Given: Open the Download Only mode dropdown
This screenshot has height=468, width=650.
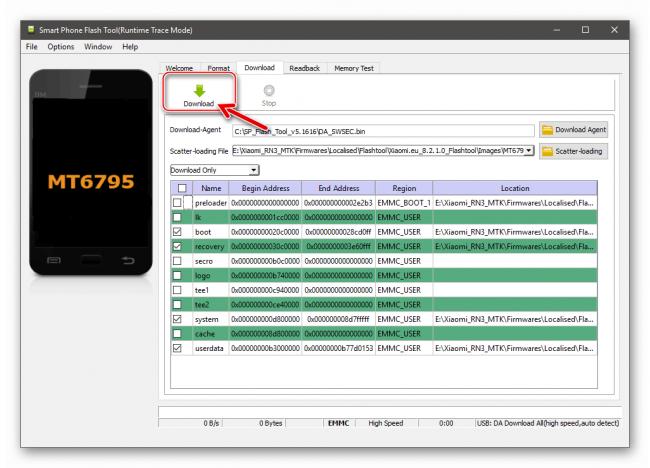Looking at the screenshot, I should tap(215, 170).
